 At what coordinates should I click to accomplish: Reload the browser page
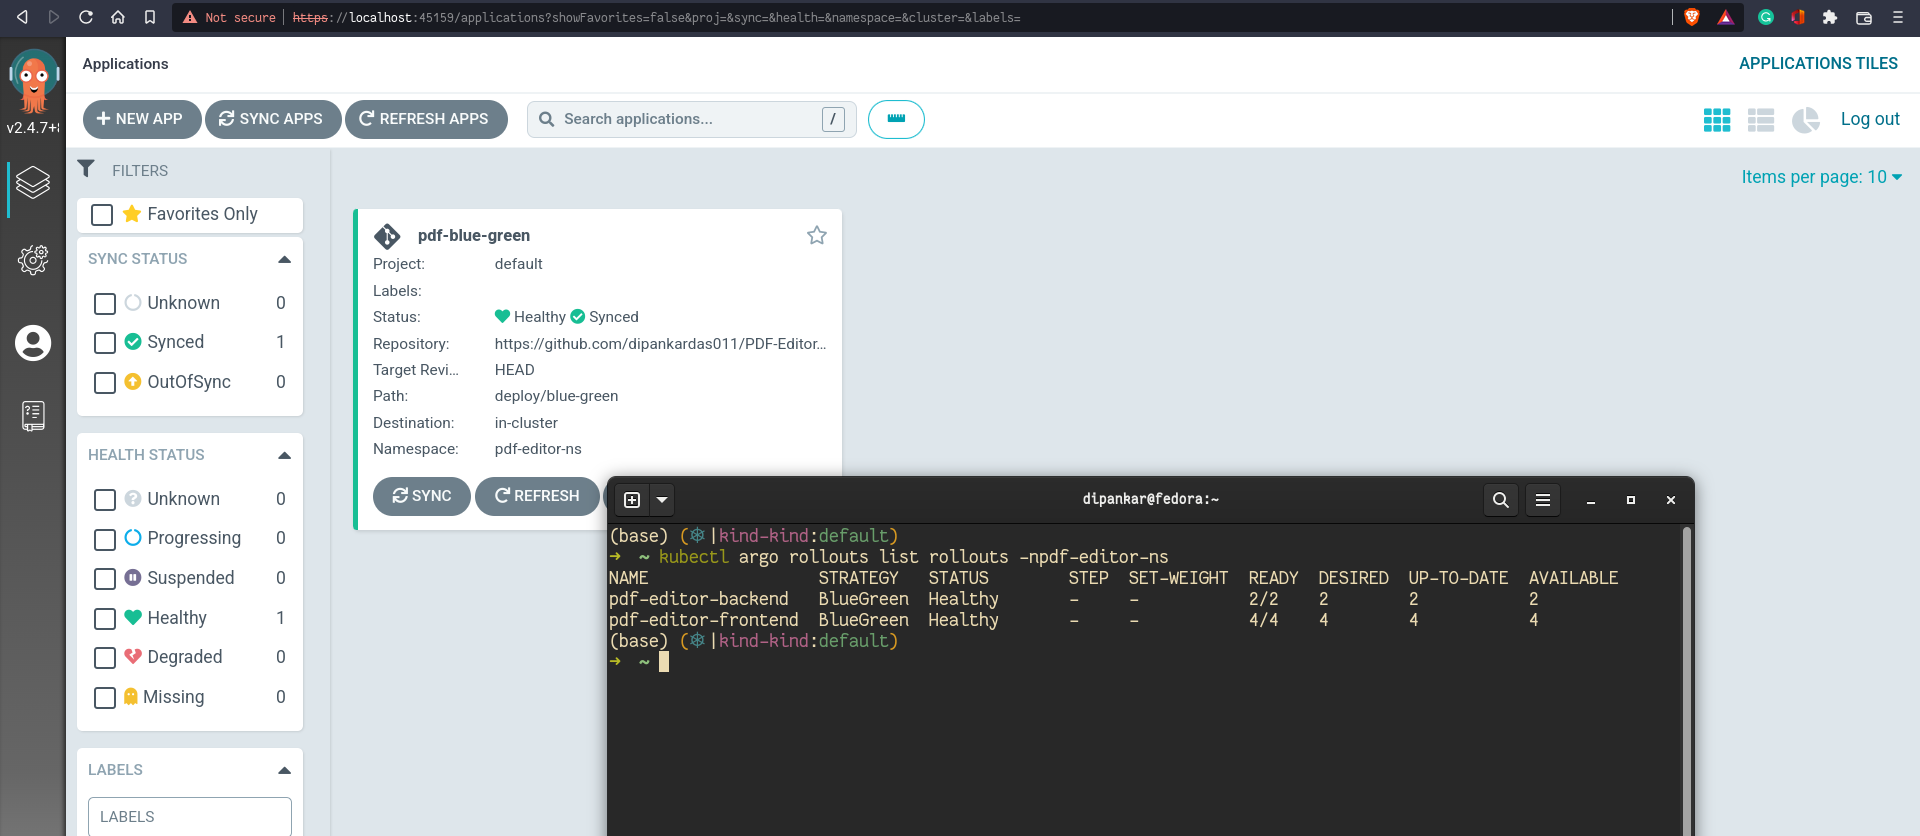86,17
